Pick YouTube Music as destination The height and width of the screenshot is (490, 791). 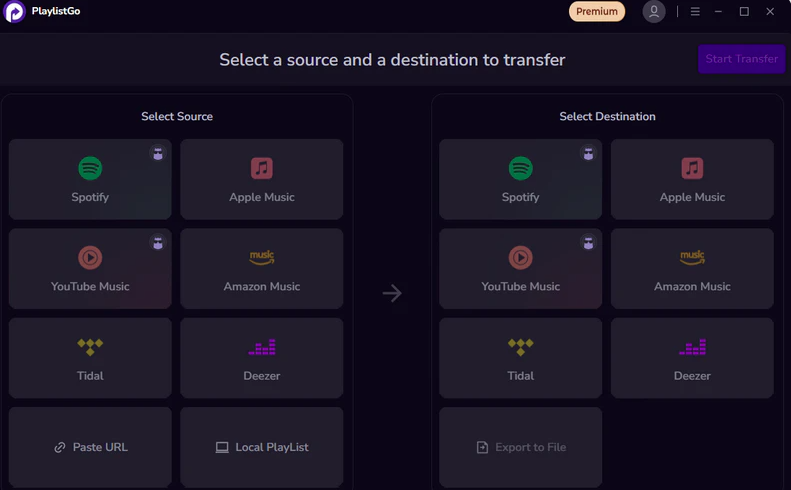pyautogui.click(x=520, y=268)
